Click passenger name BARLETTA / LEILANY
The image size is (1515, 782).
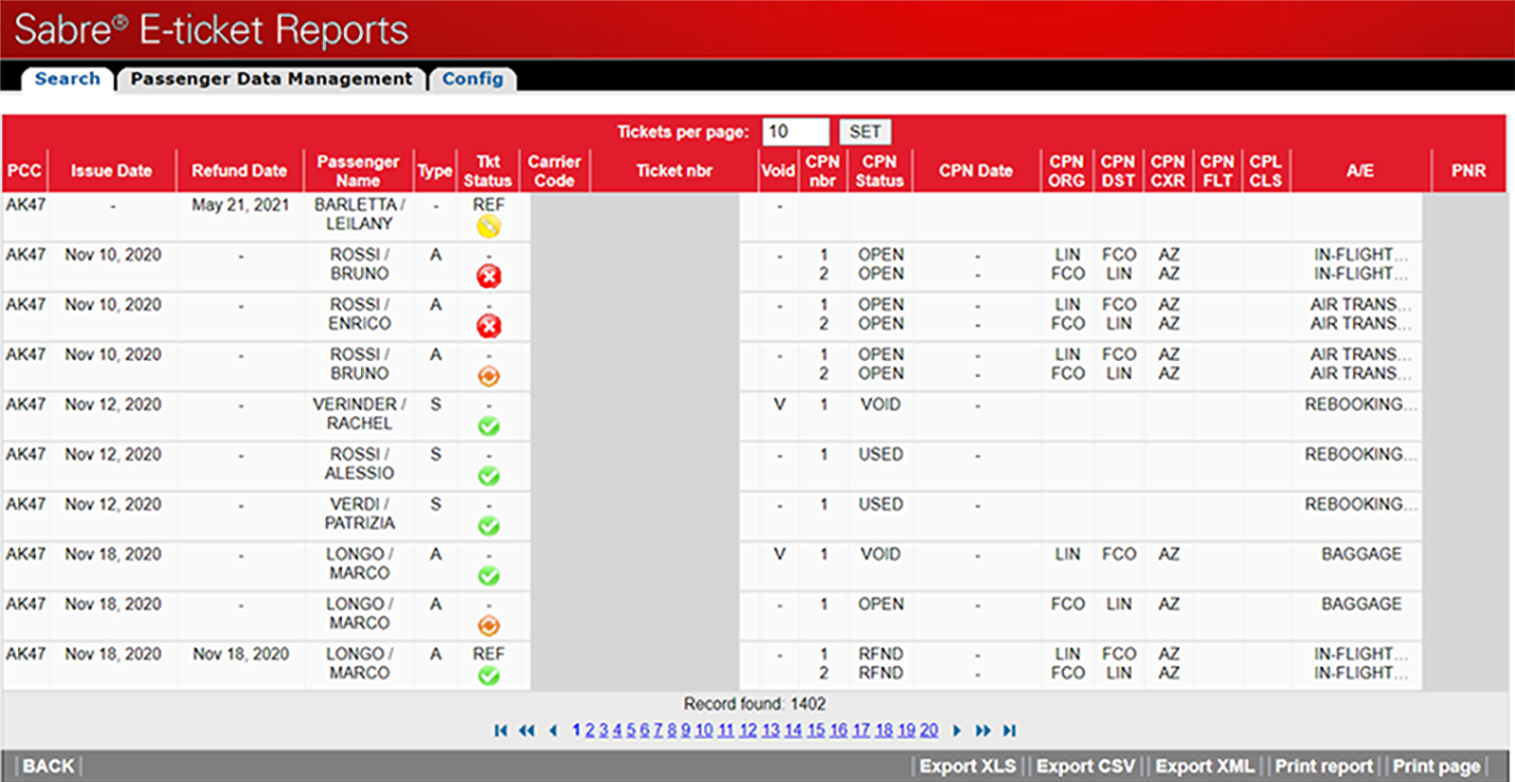[x=358, y=214]
